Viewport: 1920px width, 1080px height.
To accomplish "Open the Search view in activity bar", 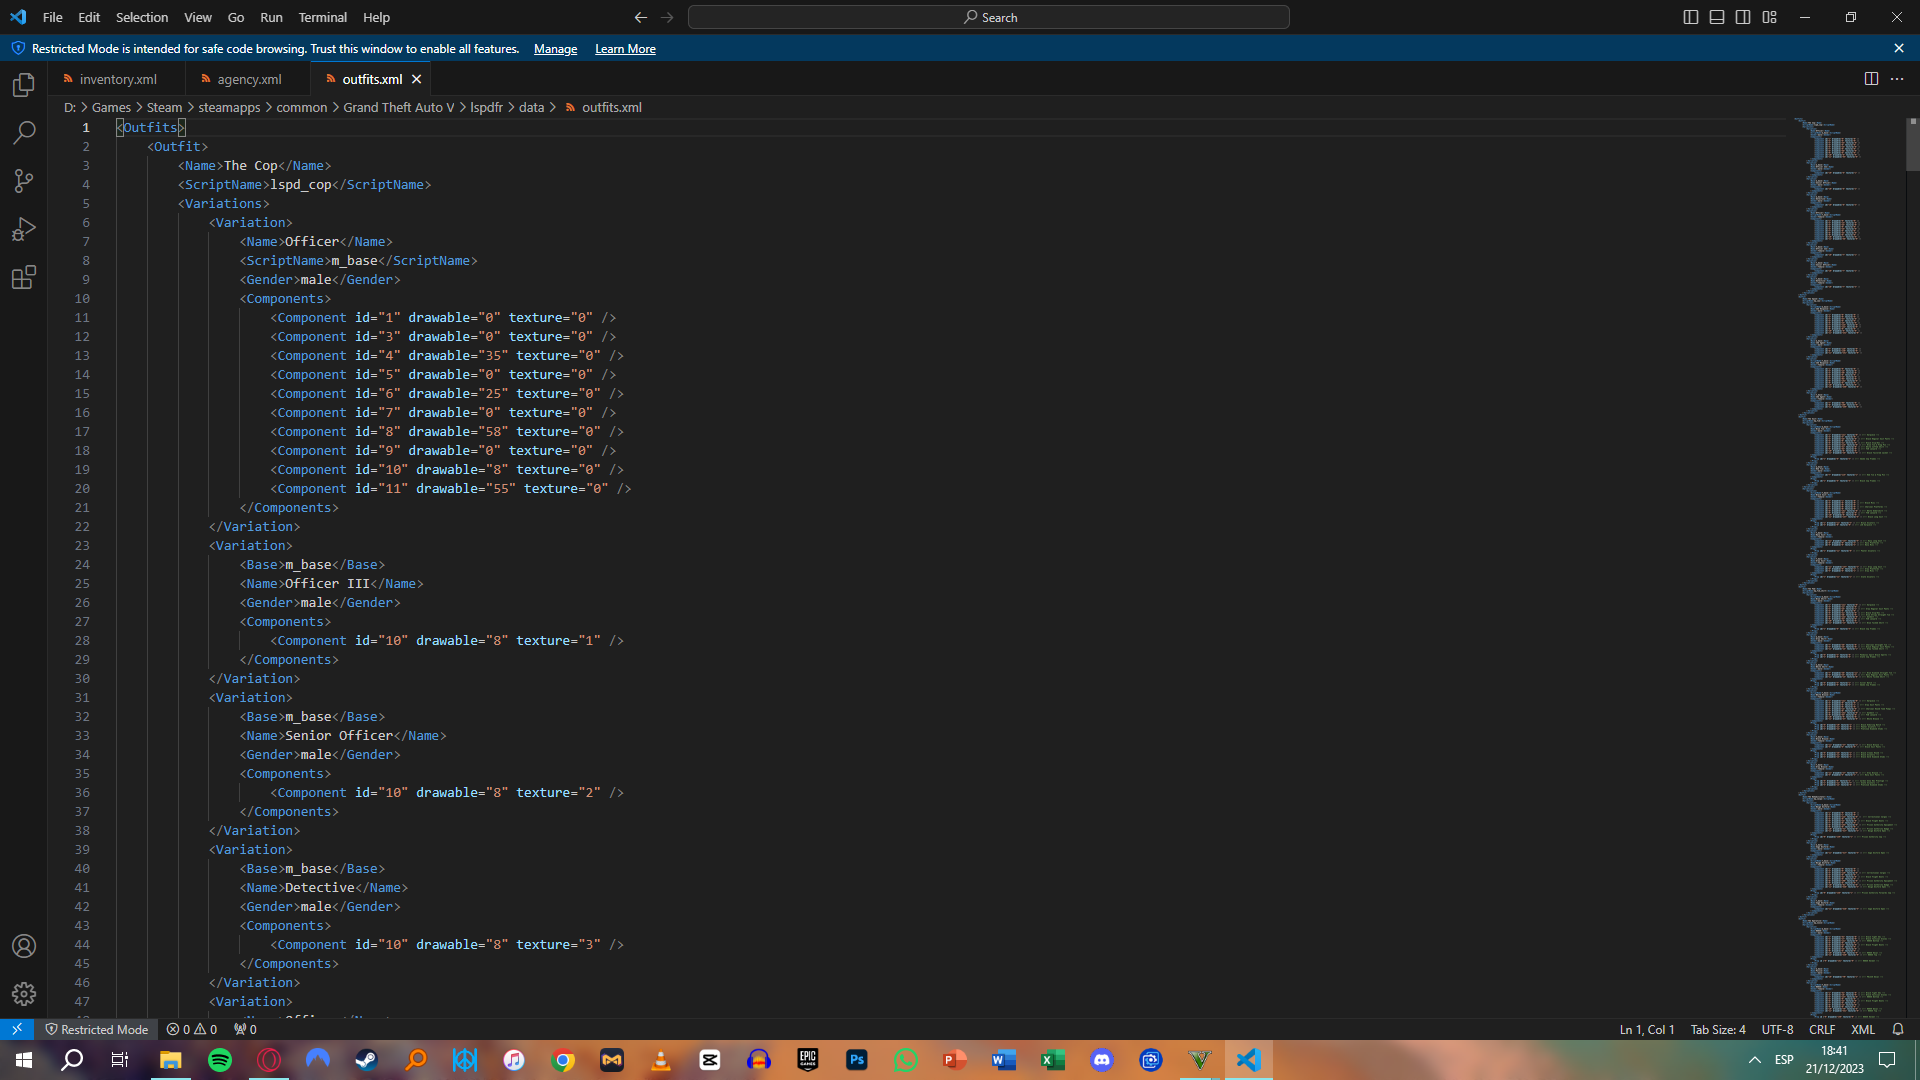I will (24, 133).
